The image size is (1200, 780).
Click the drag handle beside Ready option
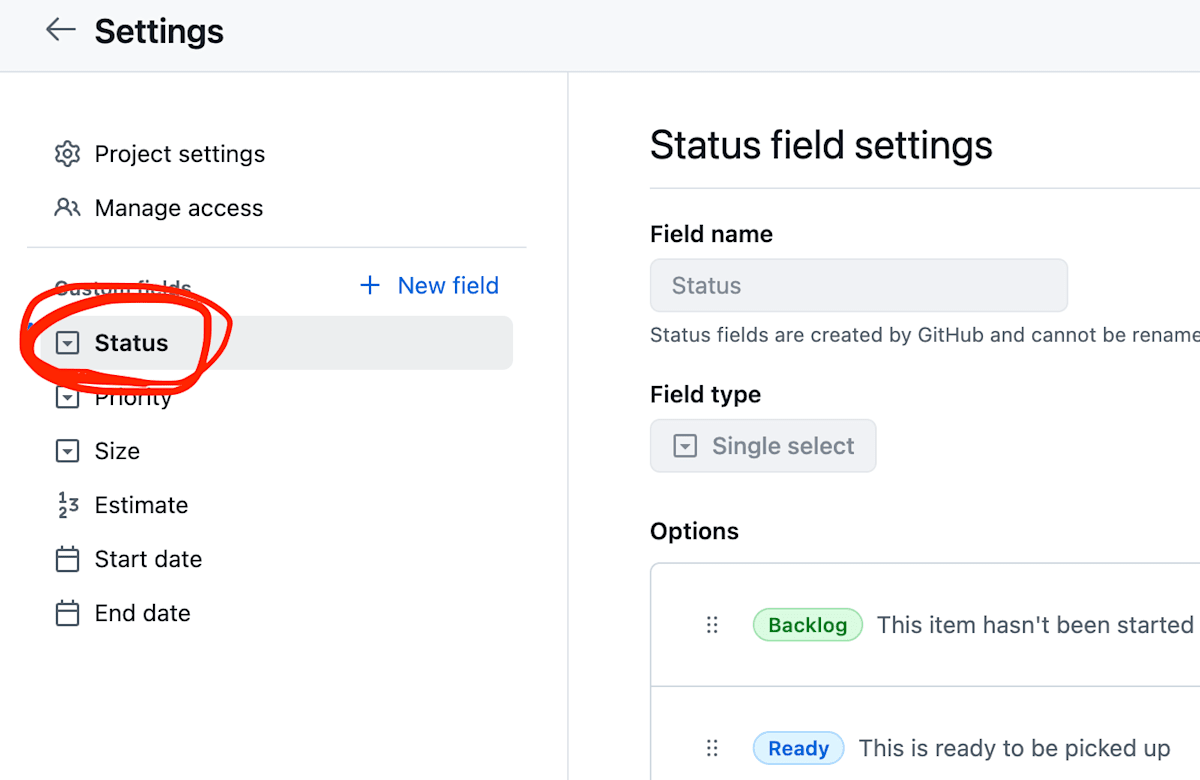pos(712,748)
